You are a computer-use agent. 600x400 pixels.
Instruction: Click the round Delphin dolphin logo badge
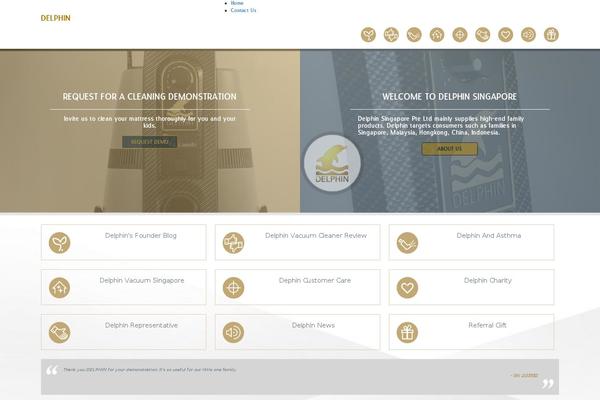pos(332,163)
